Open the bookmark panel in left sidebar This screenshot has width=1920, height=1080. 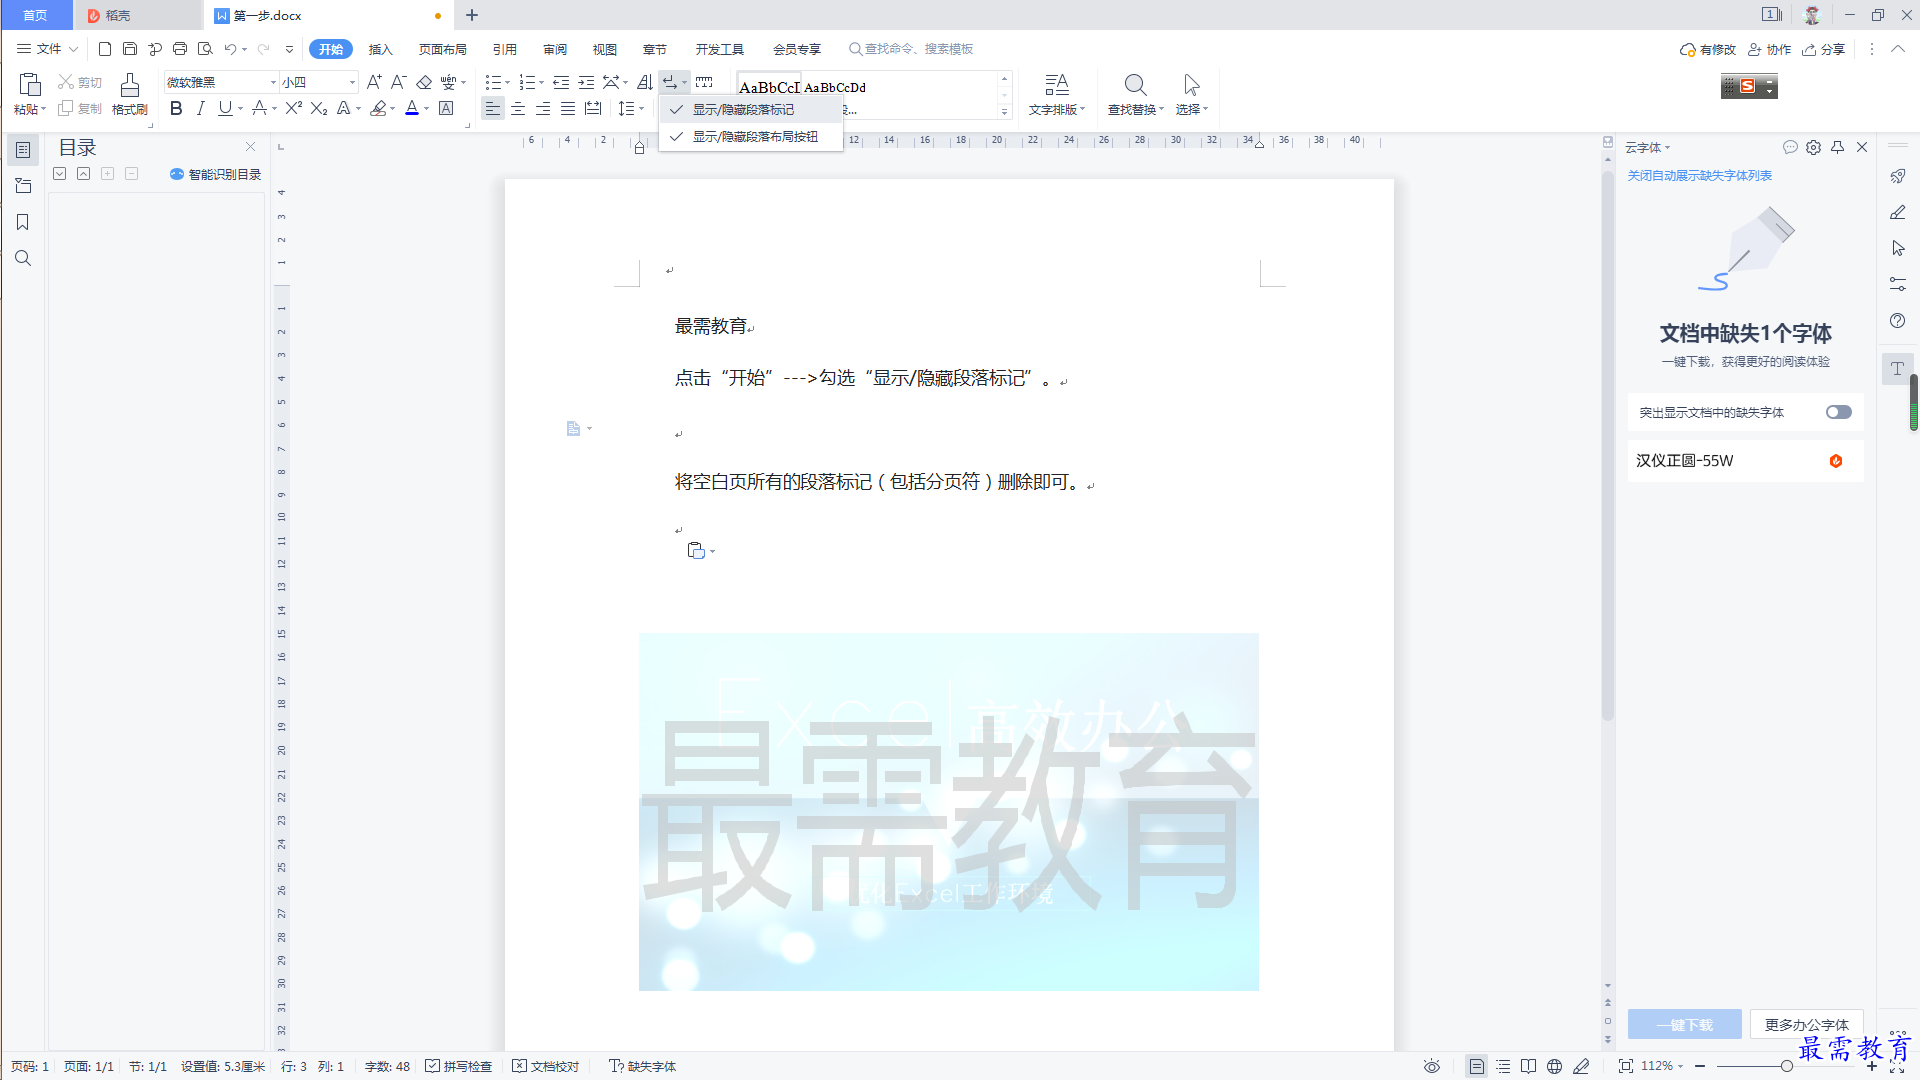click(x=23, y=222)
